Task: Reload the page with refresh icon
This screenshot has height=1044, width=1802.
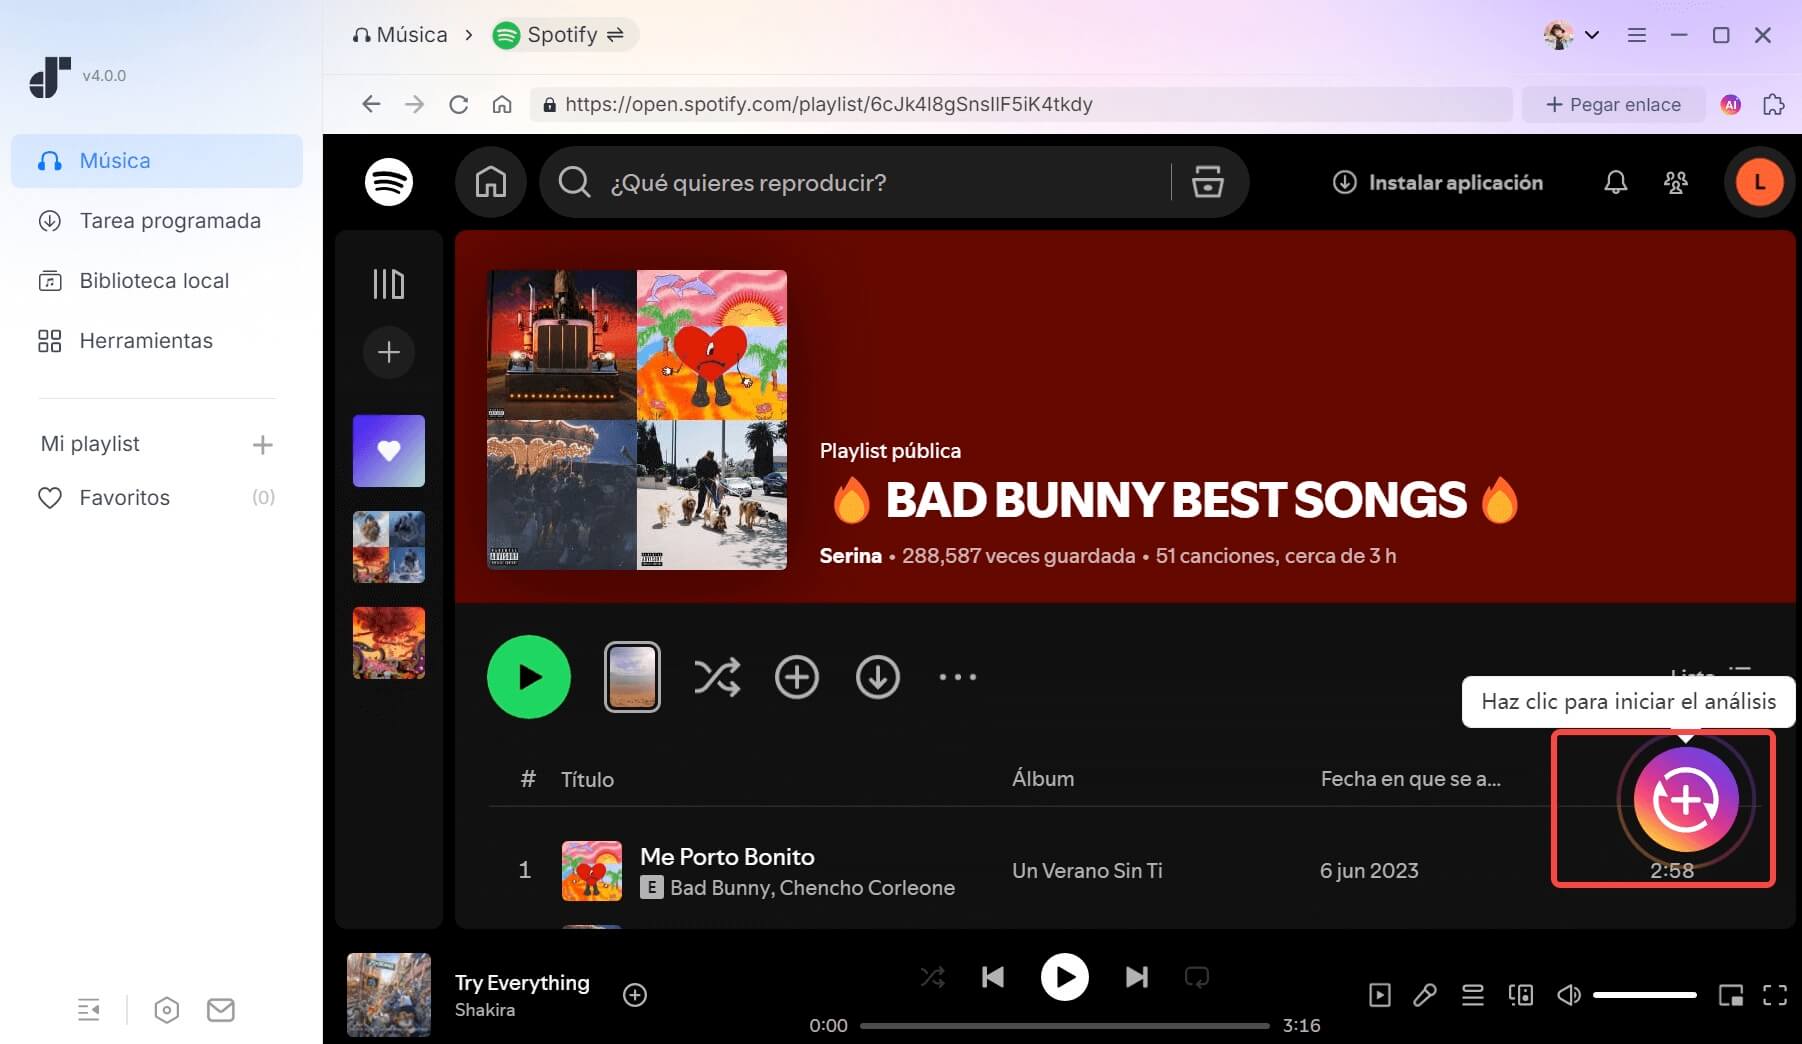Action: coord(458,104)
